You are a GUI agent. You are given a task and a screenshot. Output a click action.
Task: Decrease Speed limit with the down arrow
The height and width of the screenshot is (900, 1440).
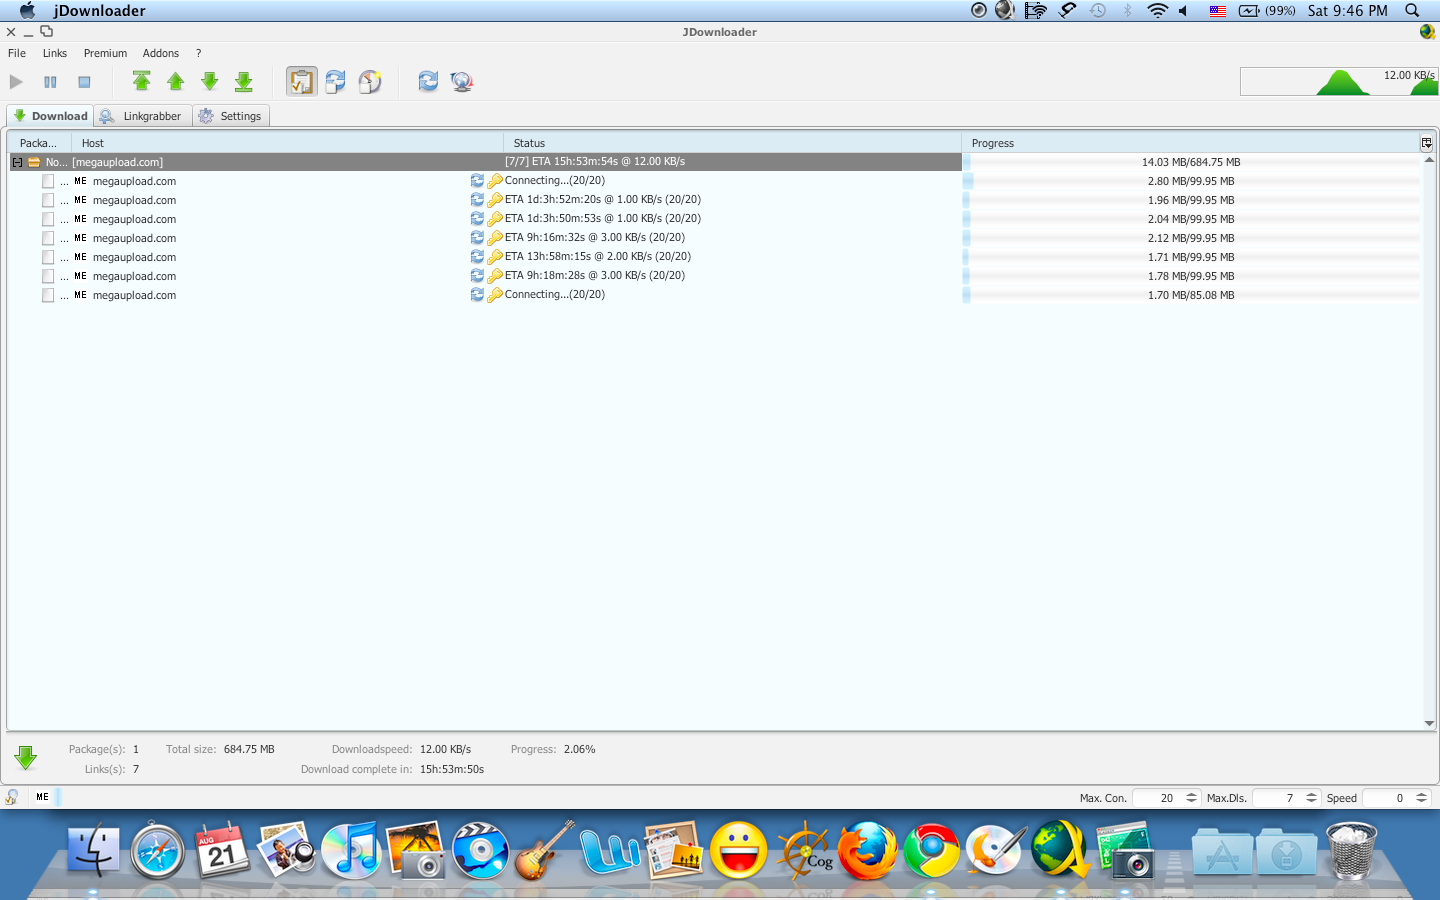pos(1421,801)
